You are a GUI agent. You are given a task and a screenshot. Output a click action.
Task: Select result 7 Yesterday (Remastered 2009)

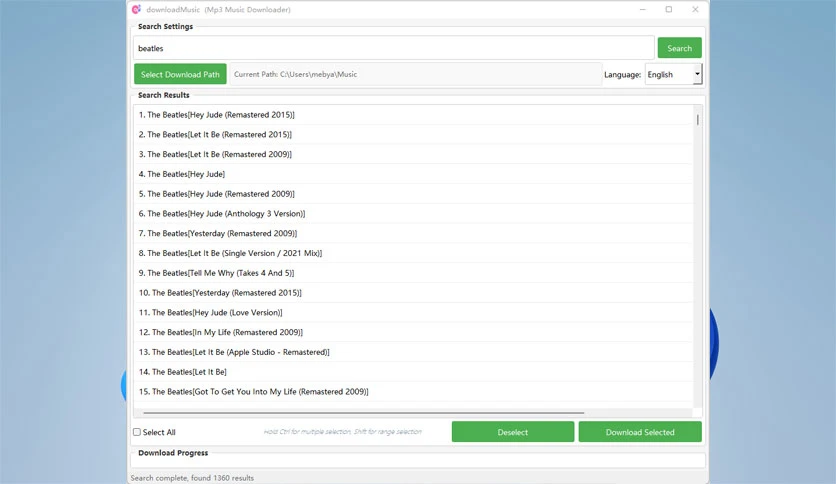[413, 233]
